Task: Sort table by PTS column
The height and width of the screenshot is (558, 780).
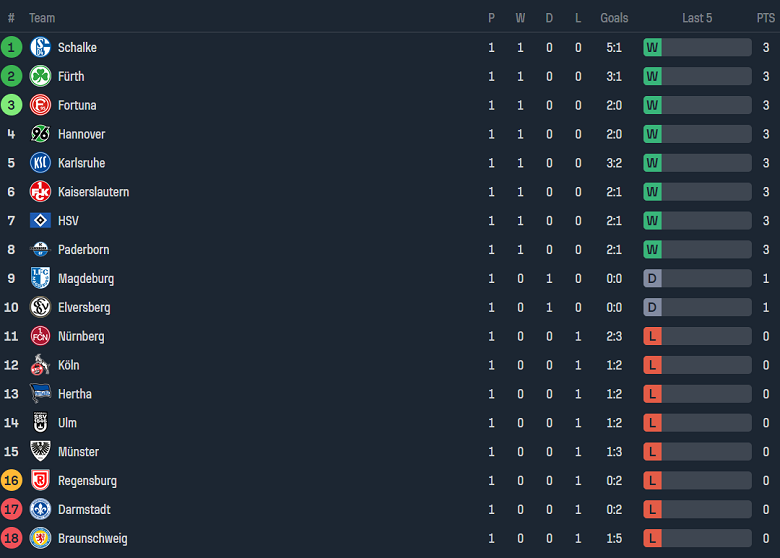Action: (x=766, y=18)
